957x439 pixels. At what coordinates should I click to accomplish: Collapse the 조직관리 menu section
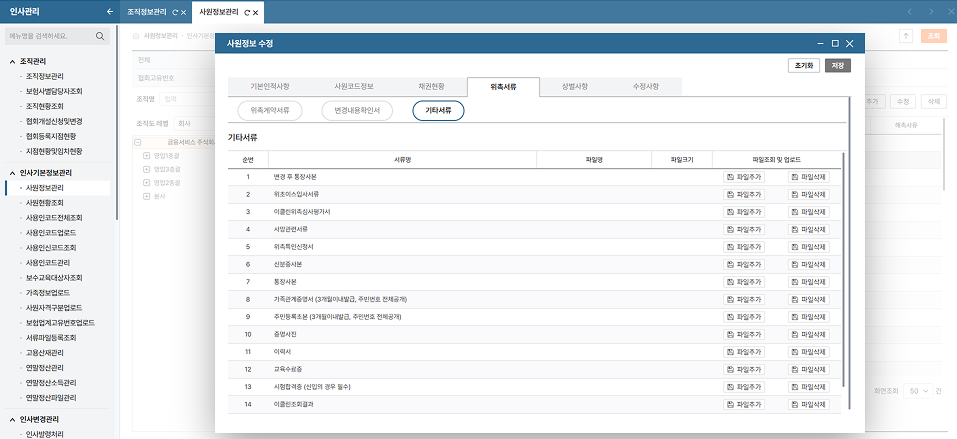(x=12, y=60)
